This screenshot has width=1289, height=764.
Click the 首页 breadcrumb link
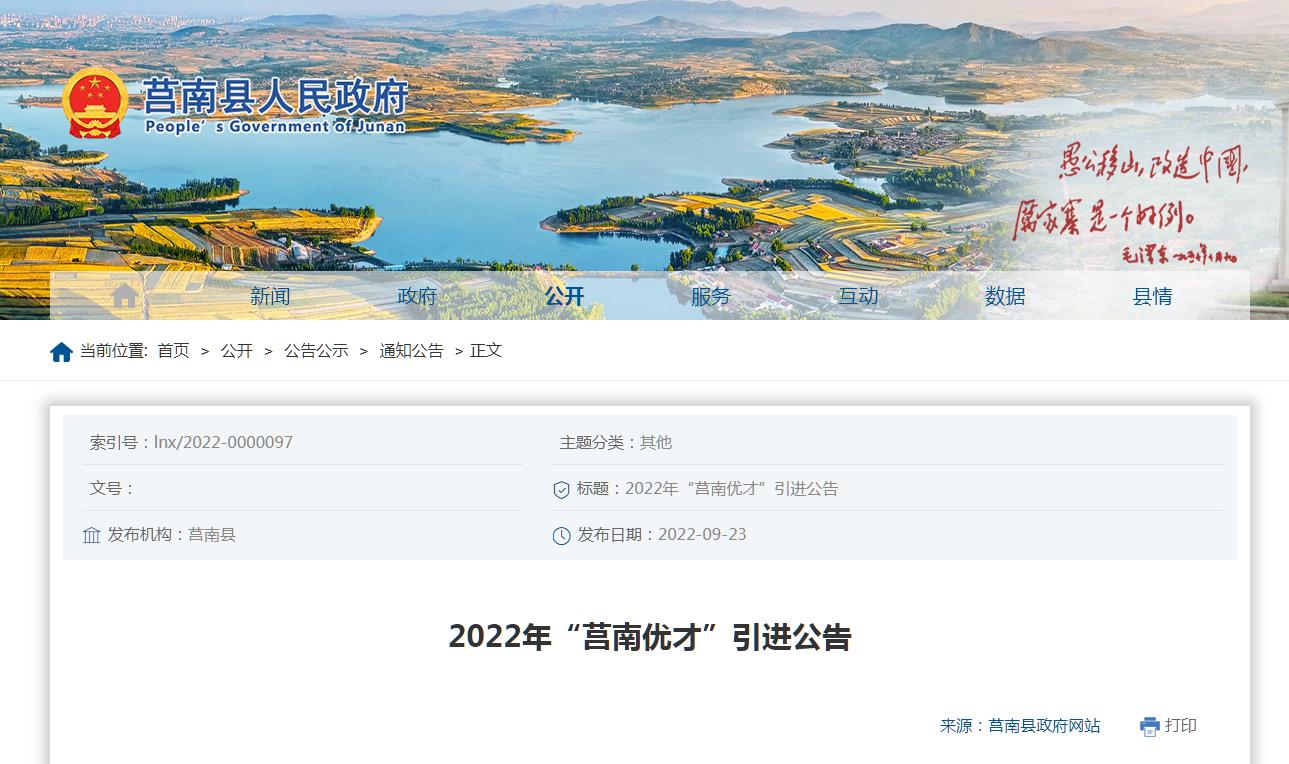point(173,351)
